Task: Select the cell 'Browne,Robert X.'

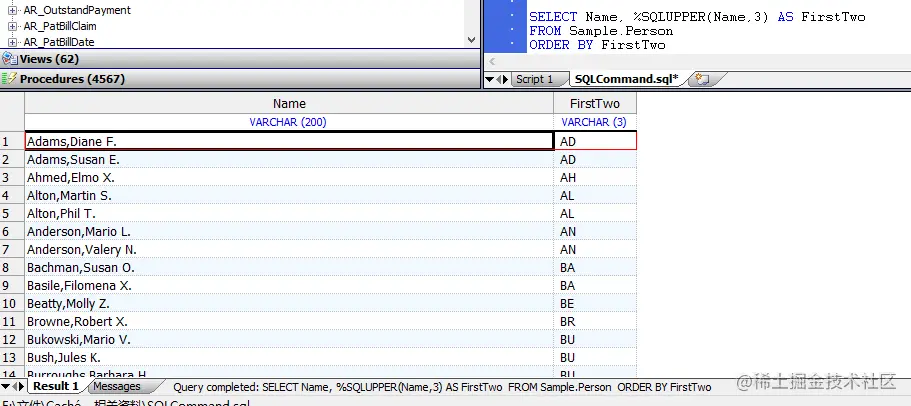Action: (x=289, y=322)
